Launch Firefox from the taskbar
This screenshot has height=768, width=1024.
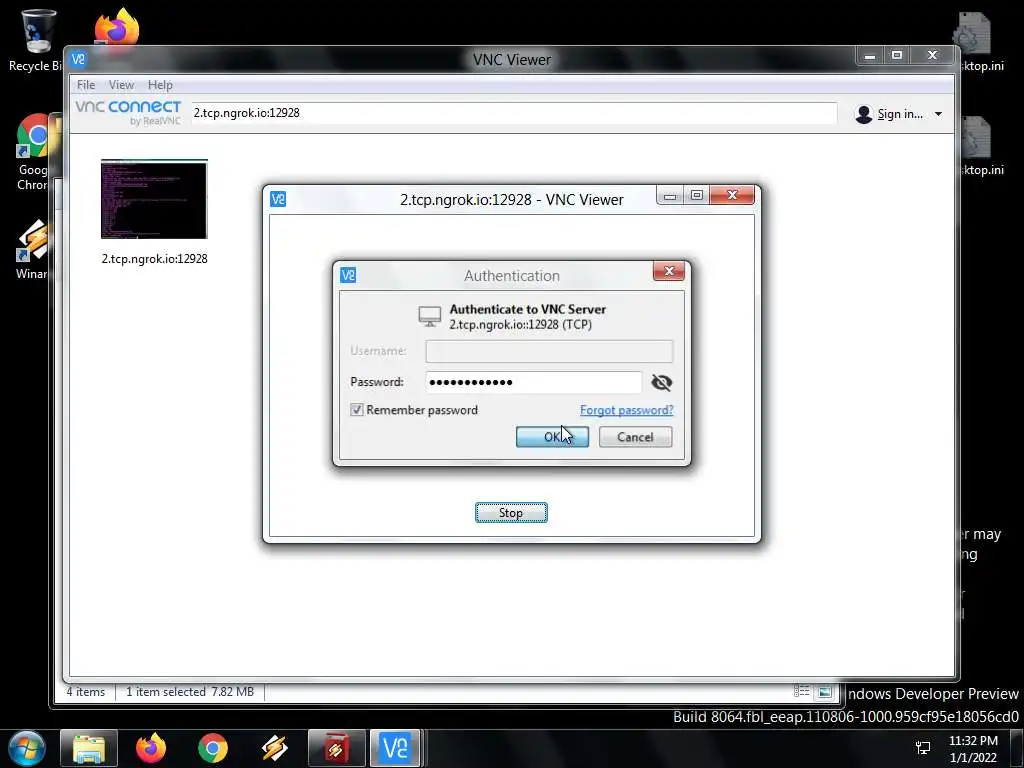(x=151, y=748)
